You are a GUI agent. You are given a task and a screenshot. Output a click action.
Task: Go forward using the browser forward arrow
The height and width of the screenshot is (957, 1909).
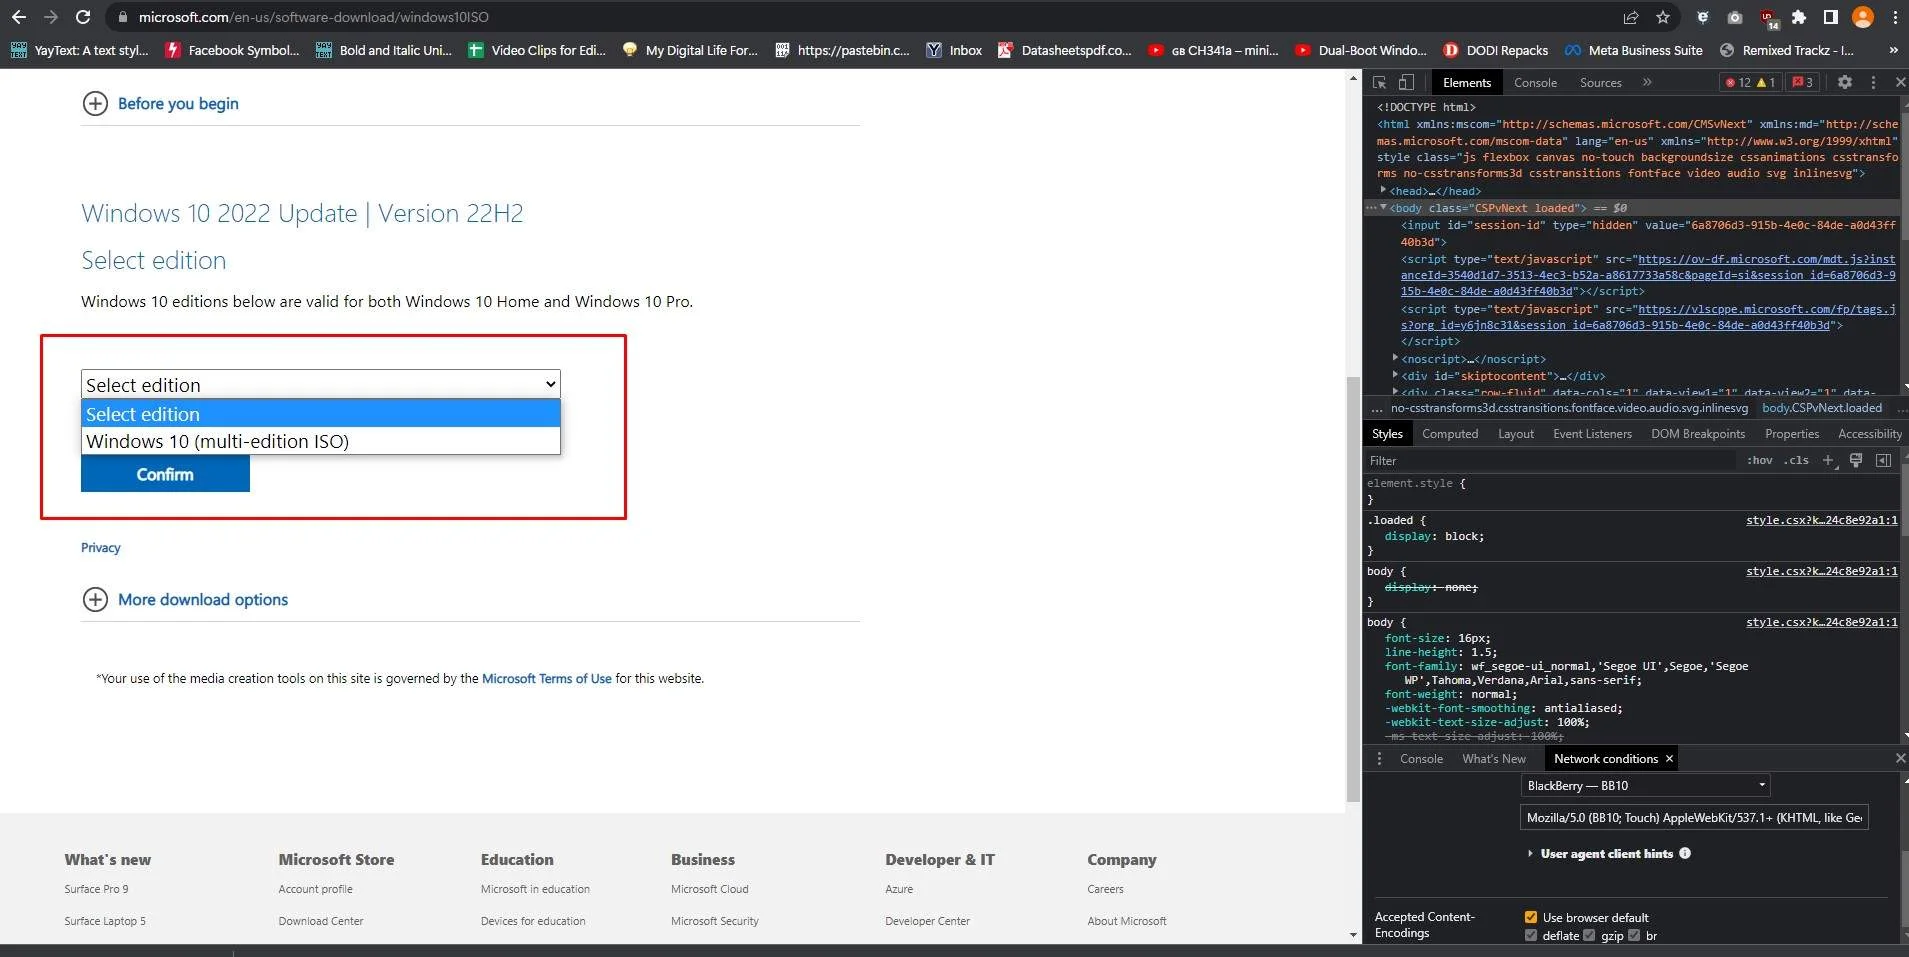[x=51, y=17]
